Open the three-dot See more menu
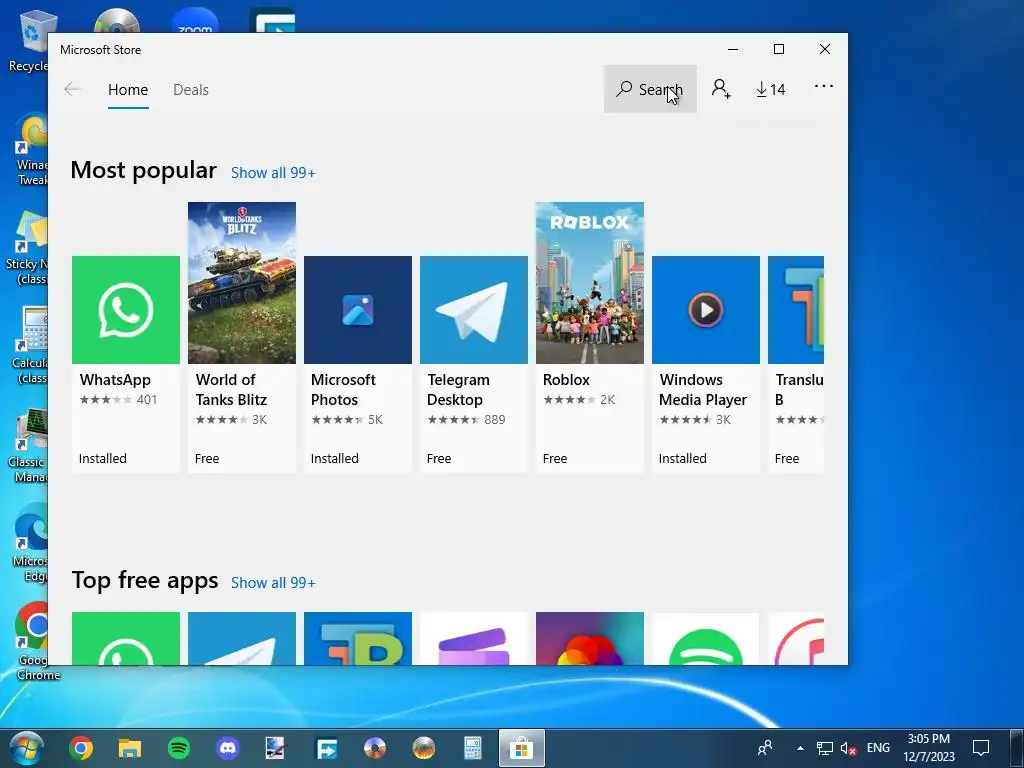Screen dimensions: 1024x768 (824, 86)
